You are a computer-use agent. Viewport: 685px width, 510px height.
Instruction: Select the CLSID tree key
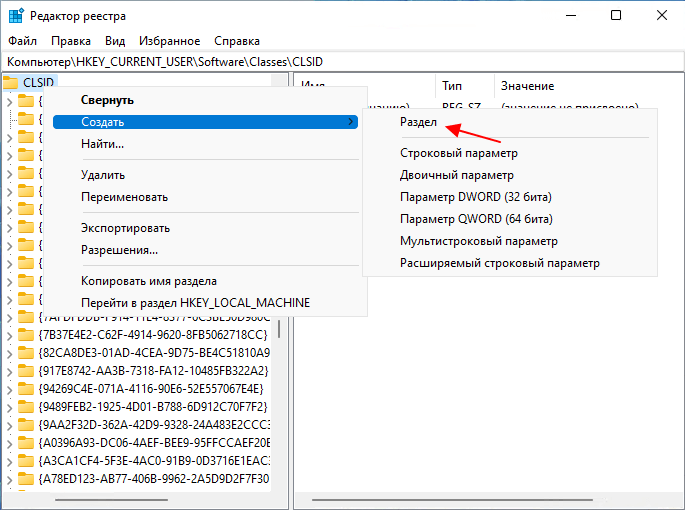click(38, 82)
